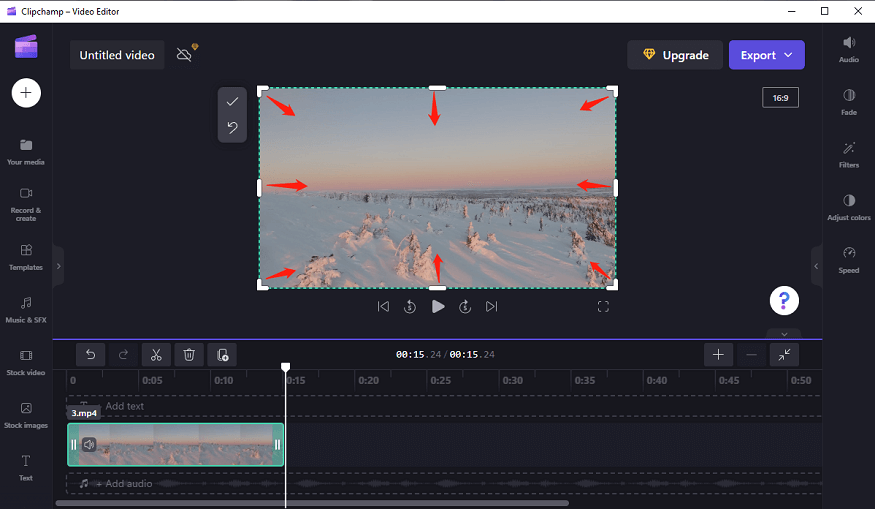875x509 pixels.
Task: Open the Text panel in sidebar
Action: [x=26, y=467]
